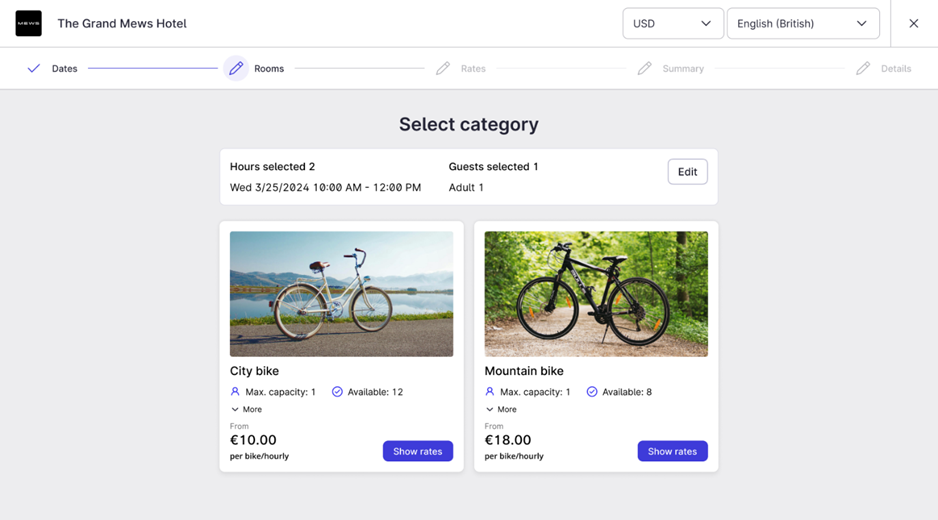
Task: Expand More details for City bike
Action: point(246,409)
